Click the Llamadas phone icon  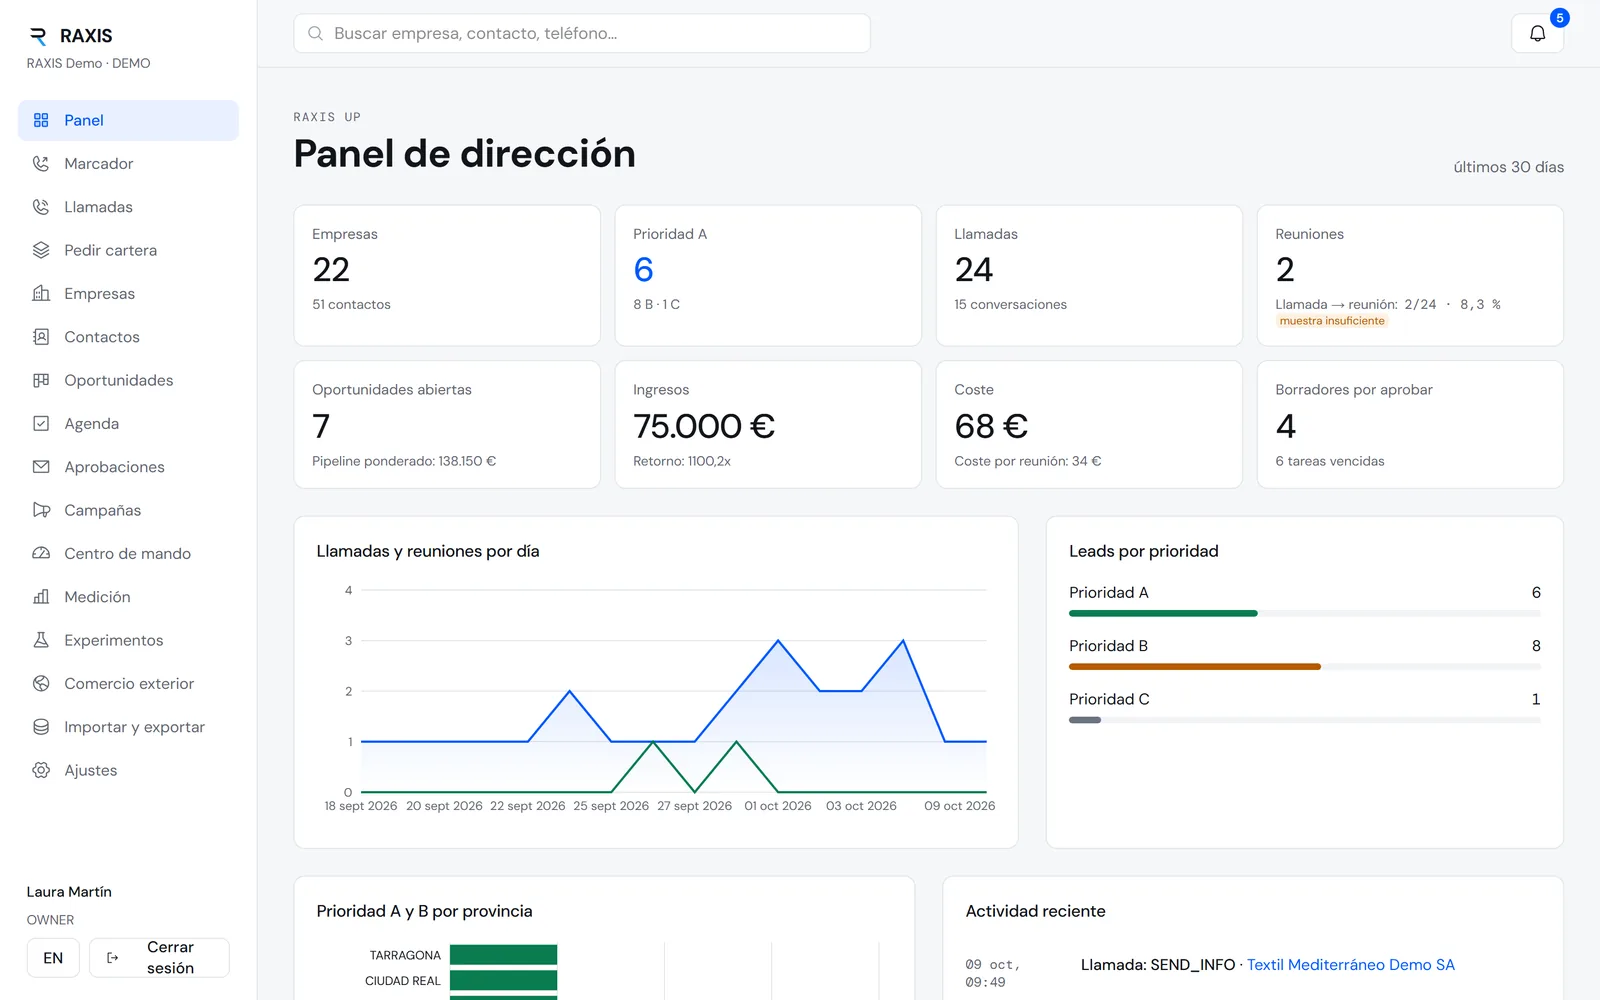point(41,207)
